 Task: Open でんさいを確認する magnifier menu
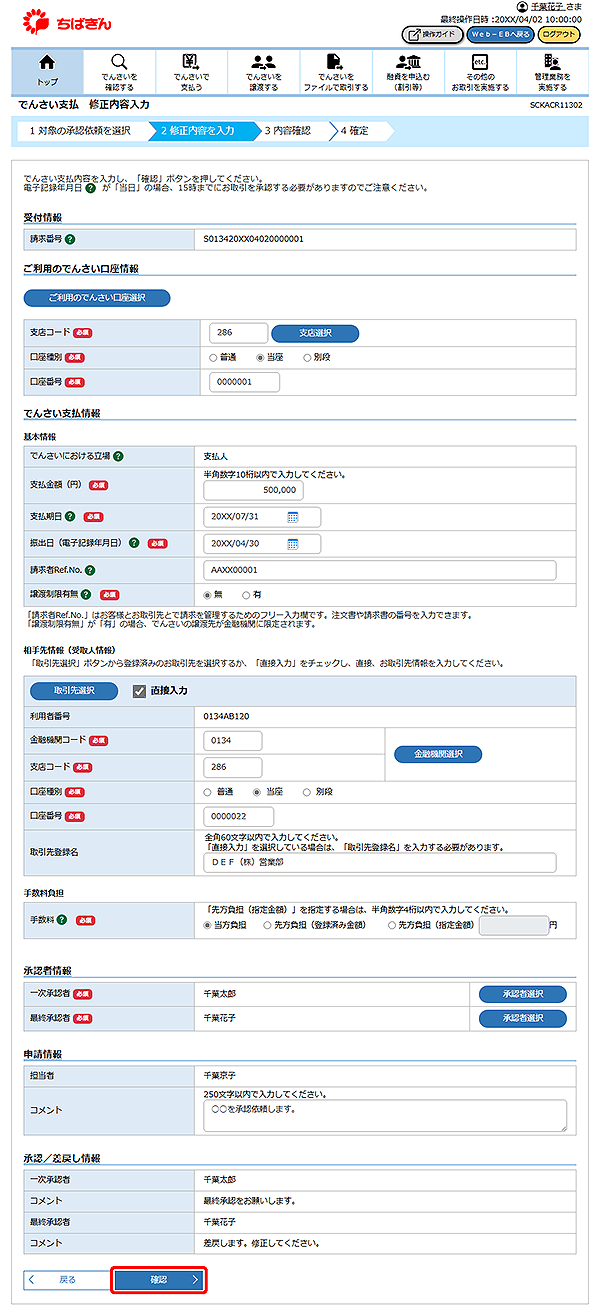(x=119, y=70)
